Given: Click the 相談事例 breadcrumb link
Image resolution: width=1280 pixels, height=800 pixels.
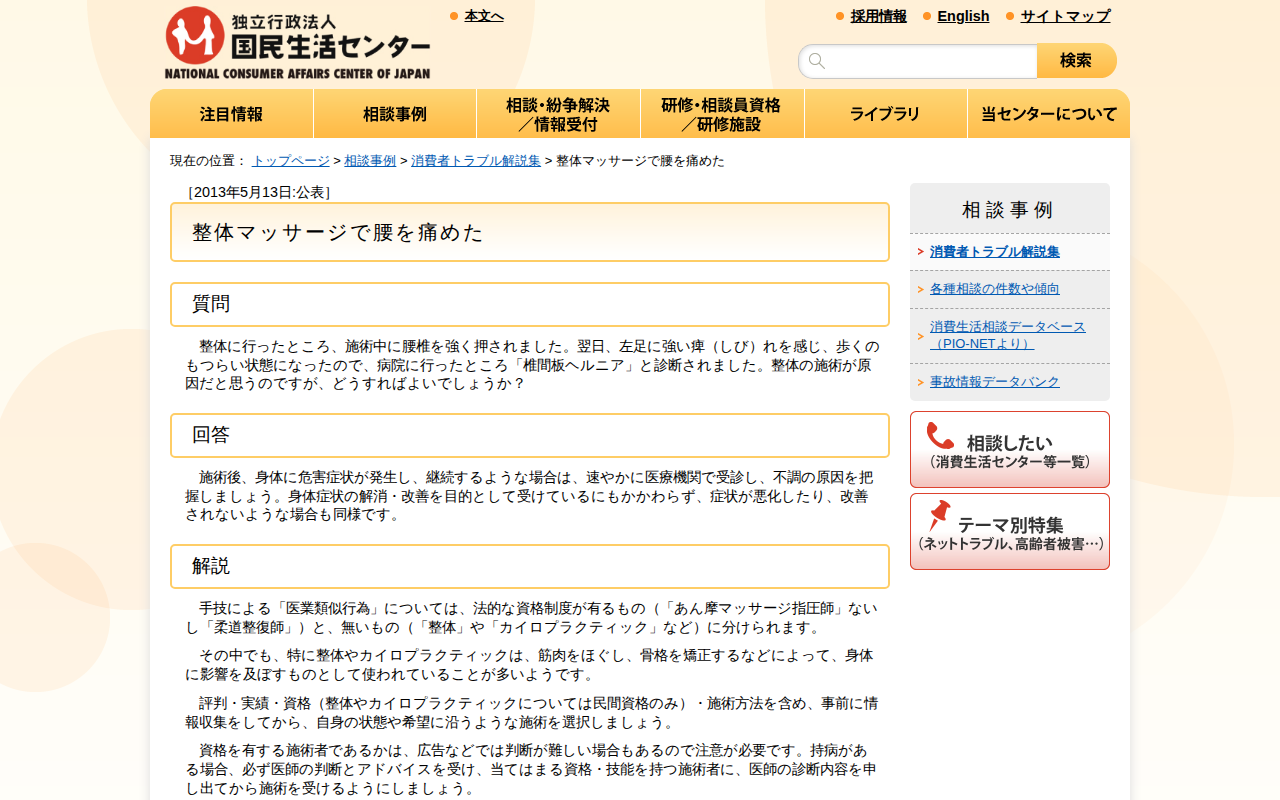Looking at the screenshot, I should (x=370, y=160).
